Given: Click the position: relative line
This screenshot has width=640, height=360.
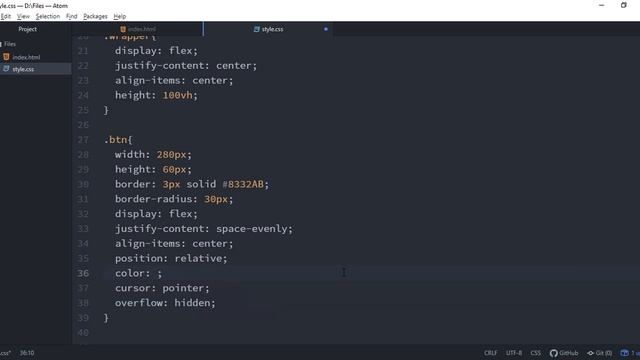Looking at the screenshot, I should click(171, 258).
